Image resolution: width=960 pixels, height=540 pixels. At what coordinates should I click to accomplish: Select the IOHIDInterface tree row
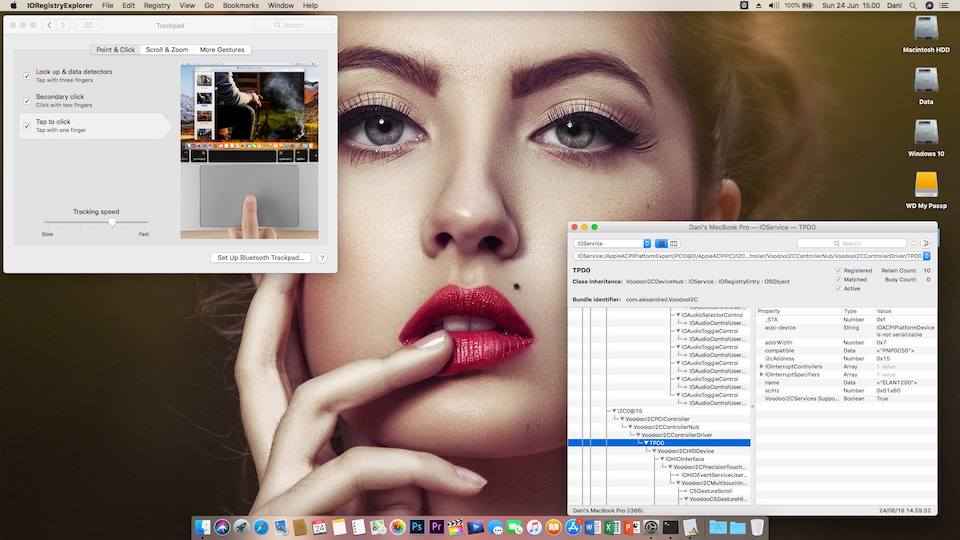click(x=684, y=459)
